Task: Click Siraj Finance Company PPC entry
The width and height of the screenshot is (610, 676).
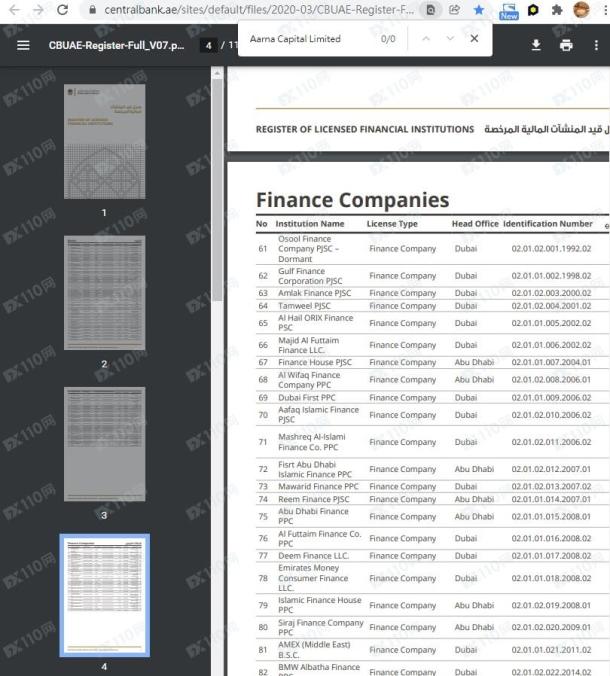Action: [x=321, y=627]
